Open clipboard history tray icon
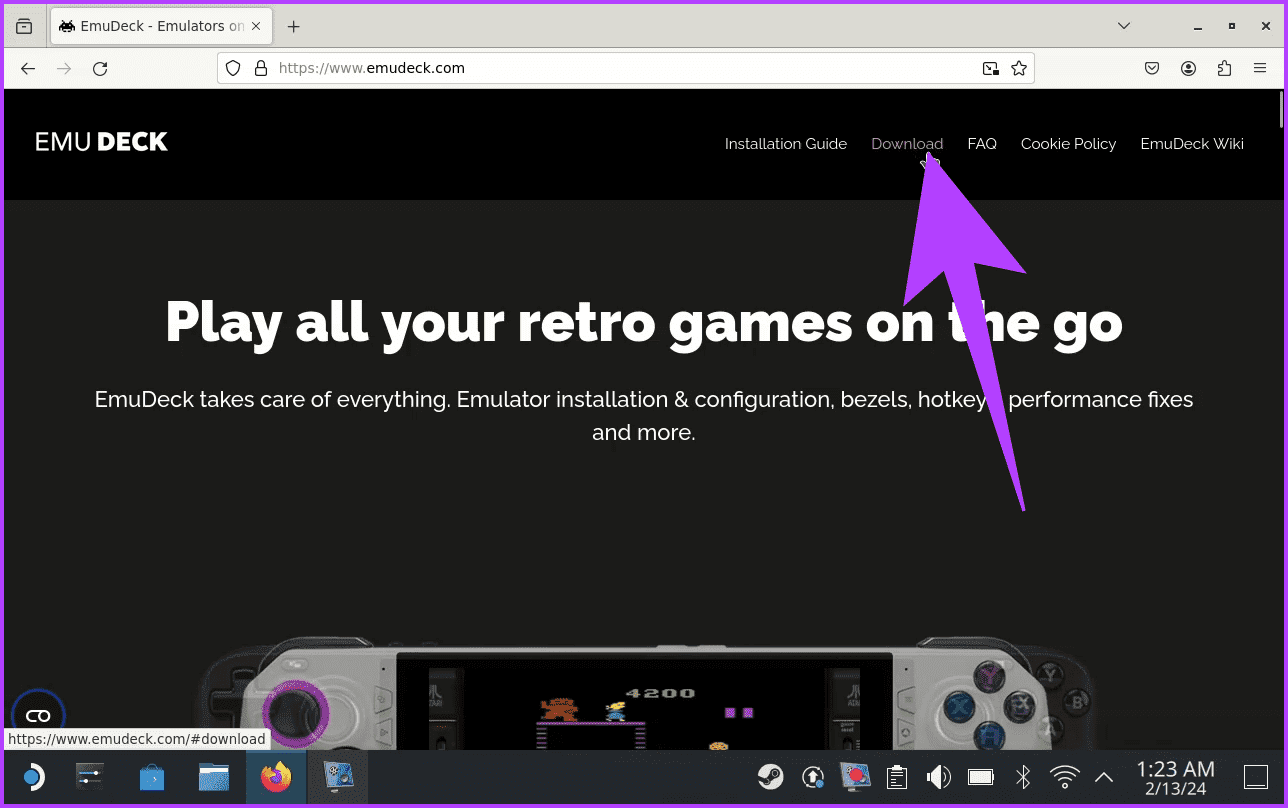The height and width of the screenshot is (808, 1288). [x=897, y=777]
